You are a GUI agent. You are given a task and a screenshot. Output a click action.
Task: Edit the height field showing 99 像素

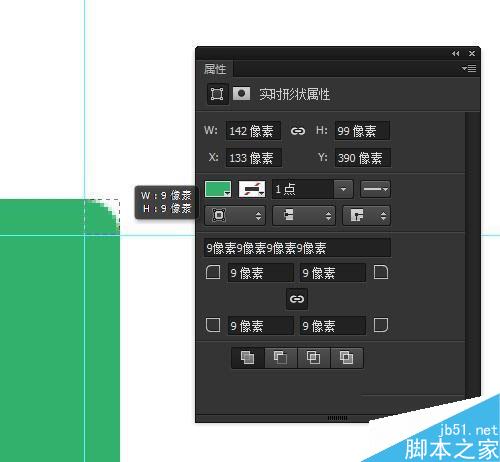coord(362,131)
